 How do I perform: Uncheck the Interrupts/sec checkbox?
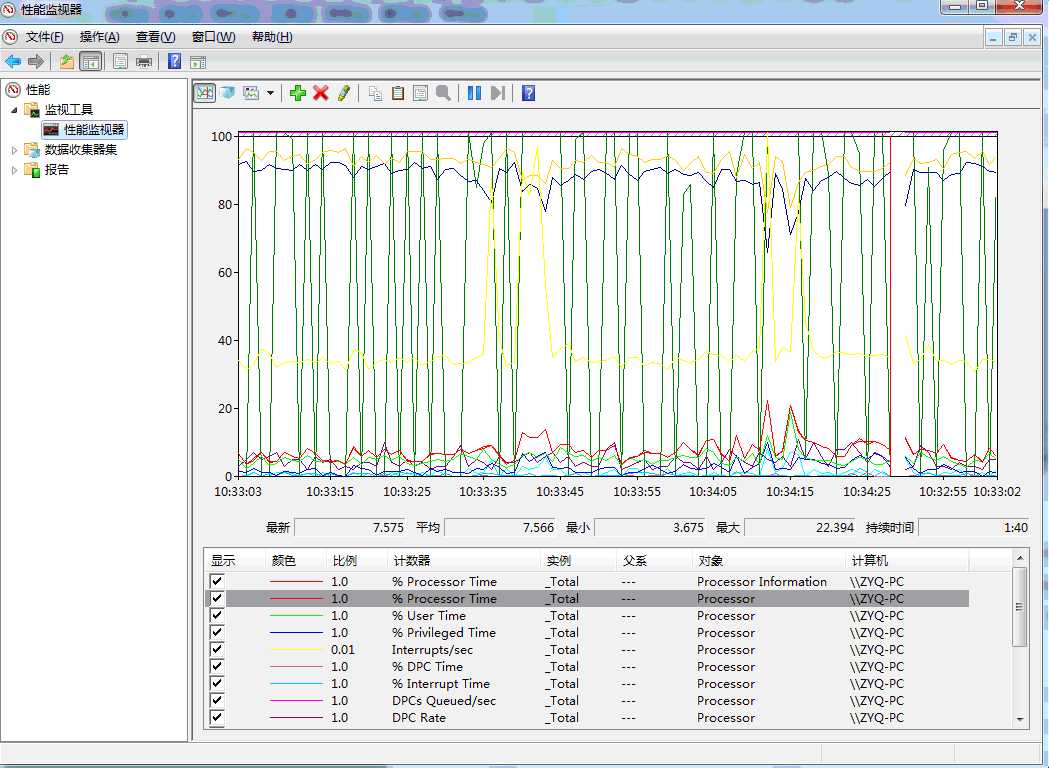point(217,649)
